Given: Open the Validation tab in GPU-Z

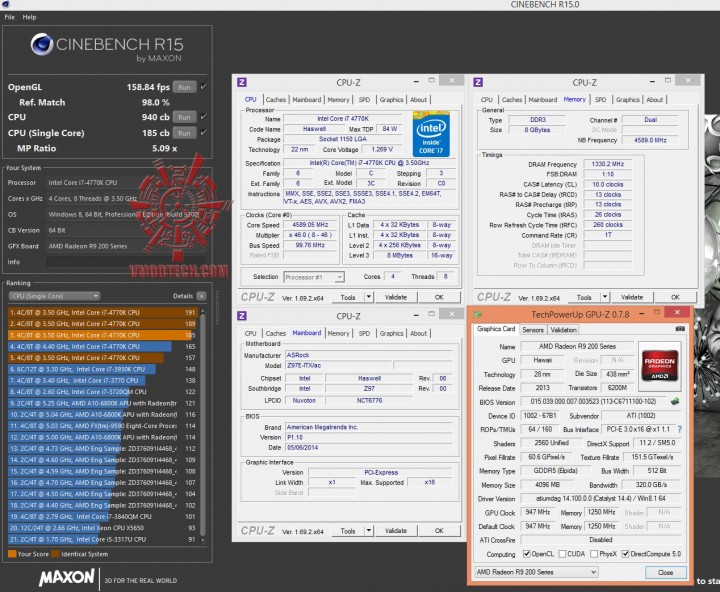Looking at the screenshot, I should point(563,330).
